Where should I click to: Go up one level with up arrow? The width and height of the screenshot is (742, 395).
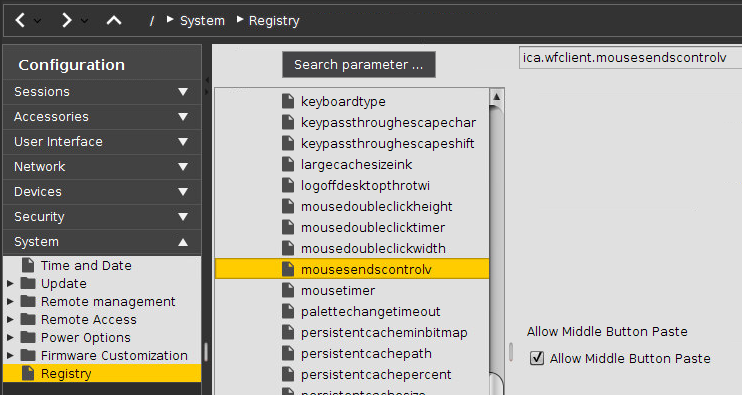114,20
